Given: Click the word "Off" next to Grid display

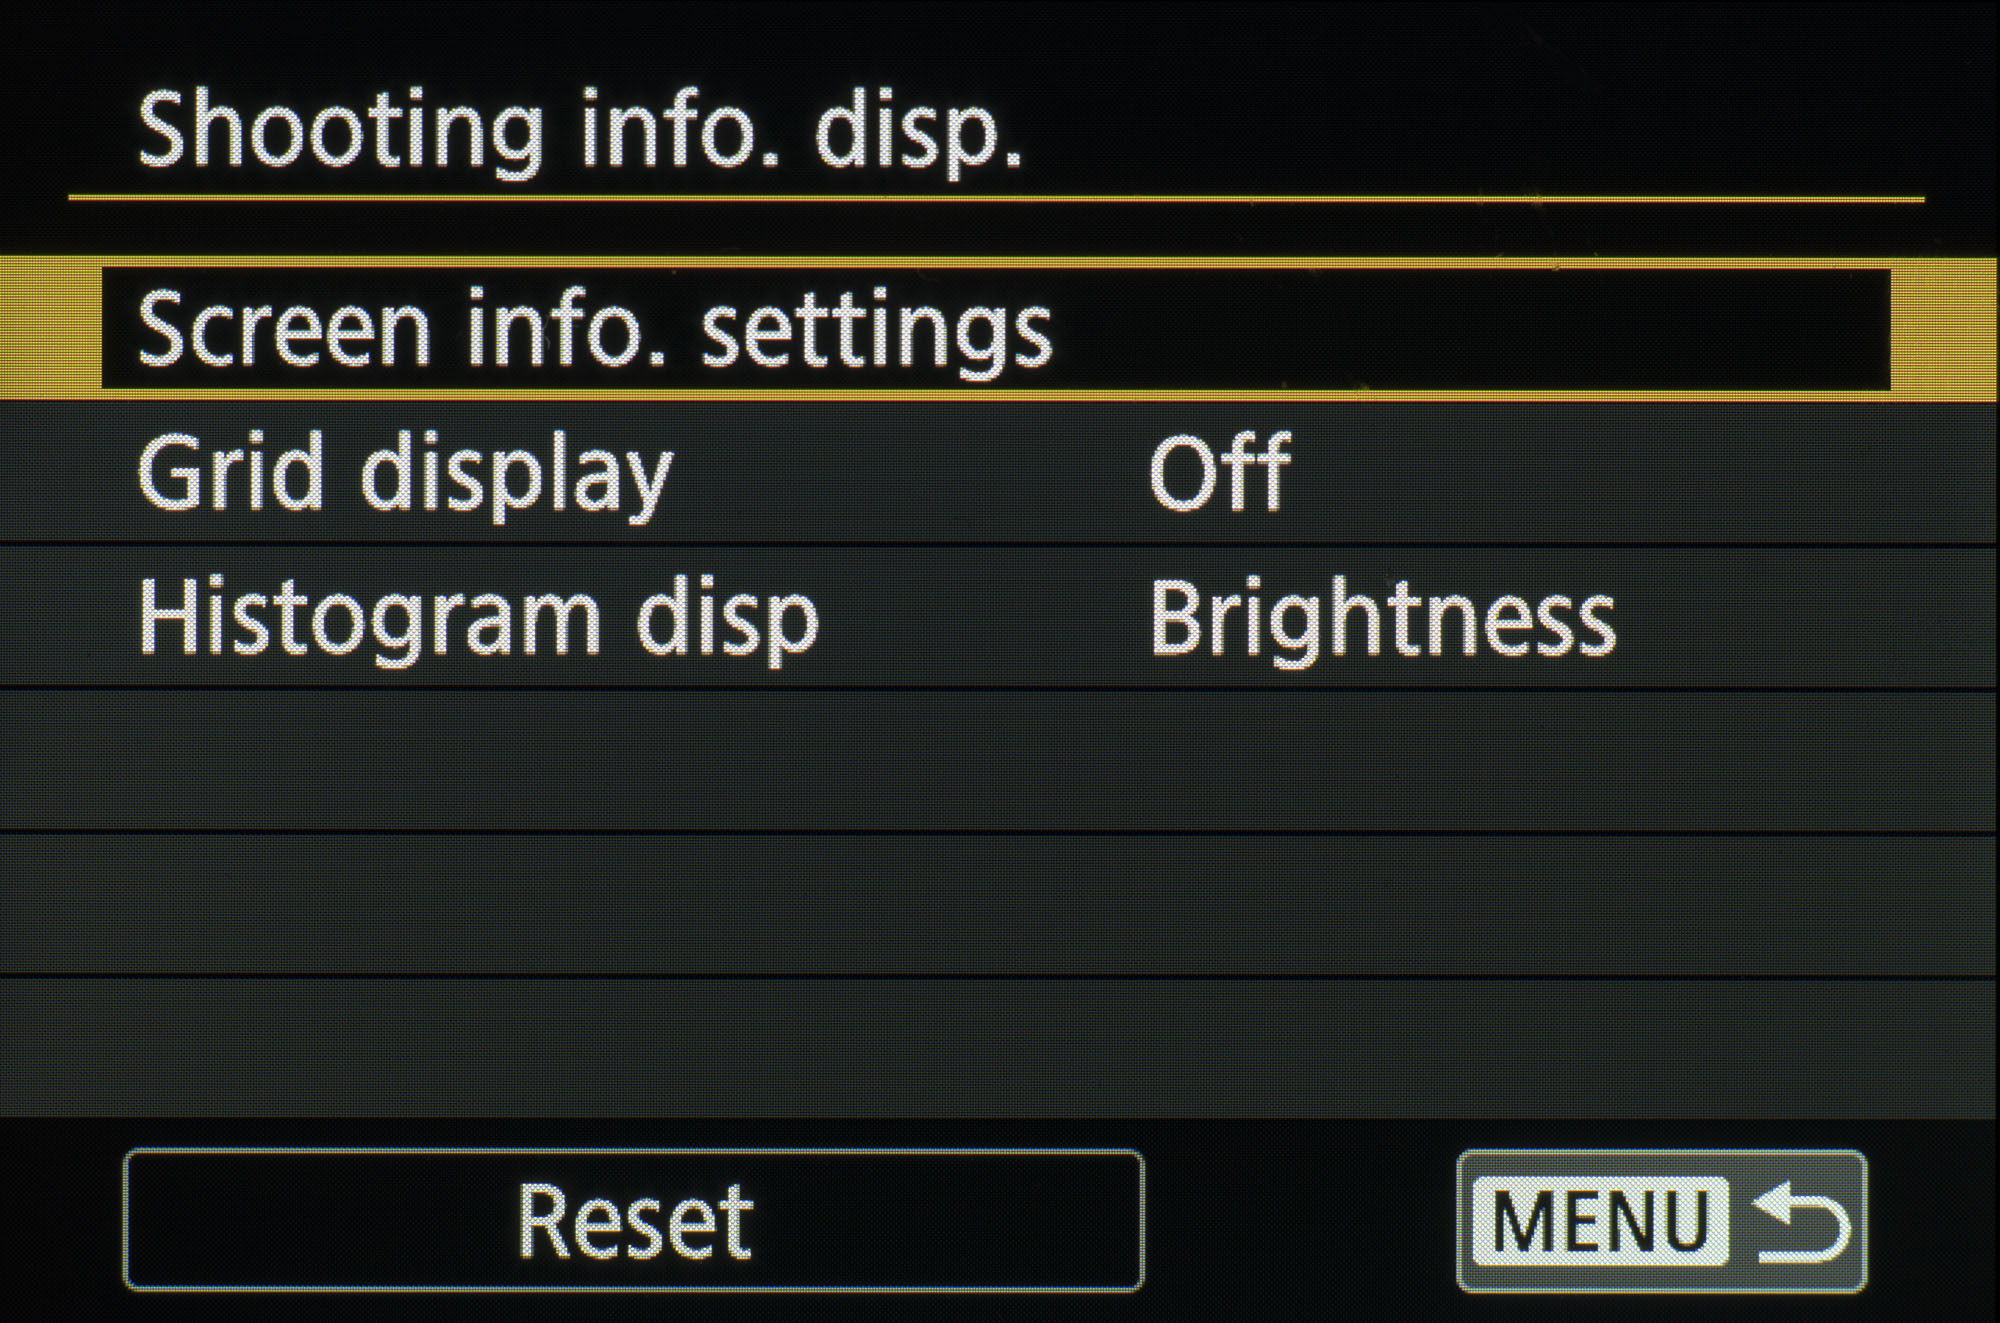Looking at the screenshot, I should (x=1219, y=473).
